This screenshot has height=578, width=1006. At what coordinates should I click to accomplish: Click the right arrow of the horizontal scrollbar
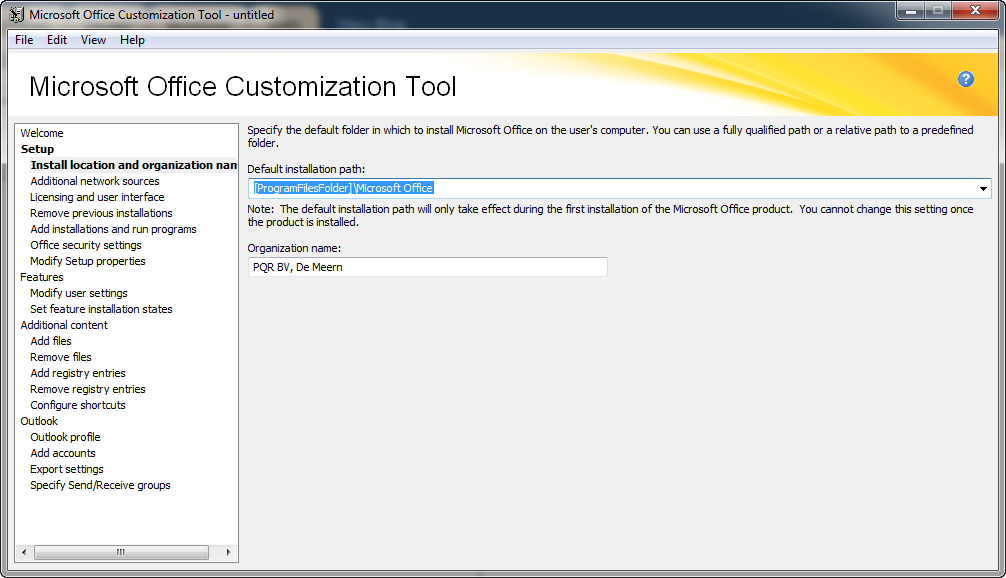click(x=230, y=552)
